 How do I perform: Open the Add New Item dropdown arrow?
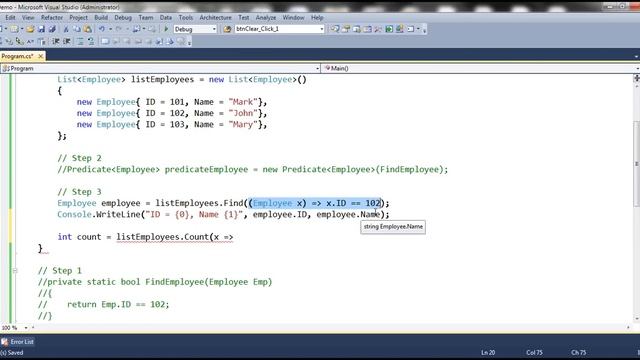click(x=21, y=29)
